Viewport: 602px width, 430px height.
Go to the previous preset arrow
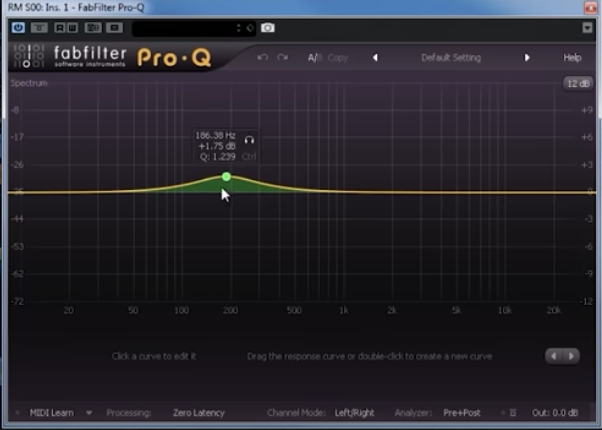[375, 58]
